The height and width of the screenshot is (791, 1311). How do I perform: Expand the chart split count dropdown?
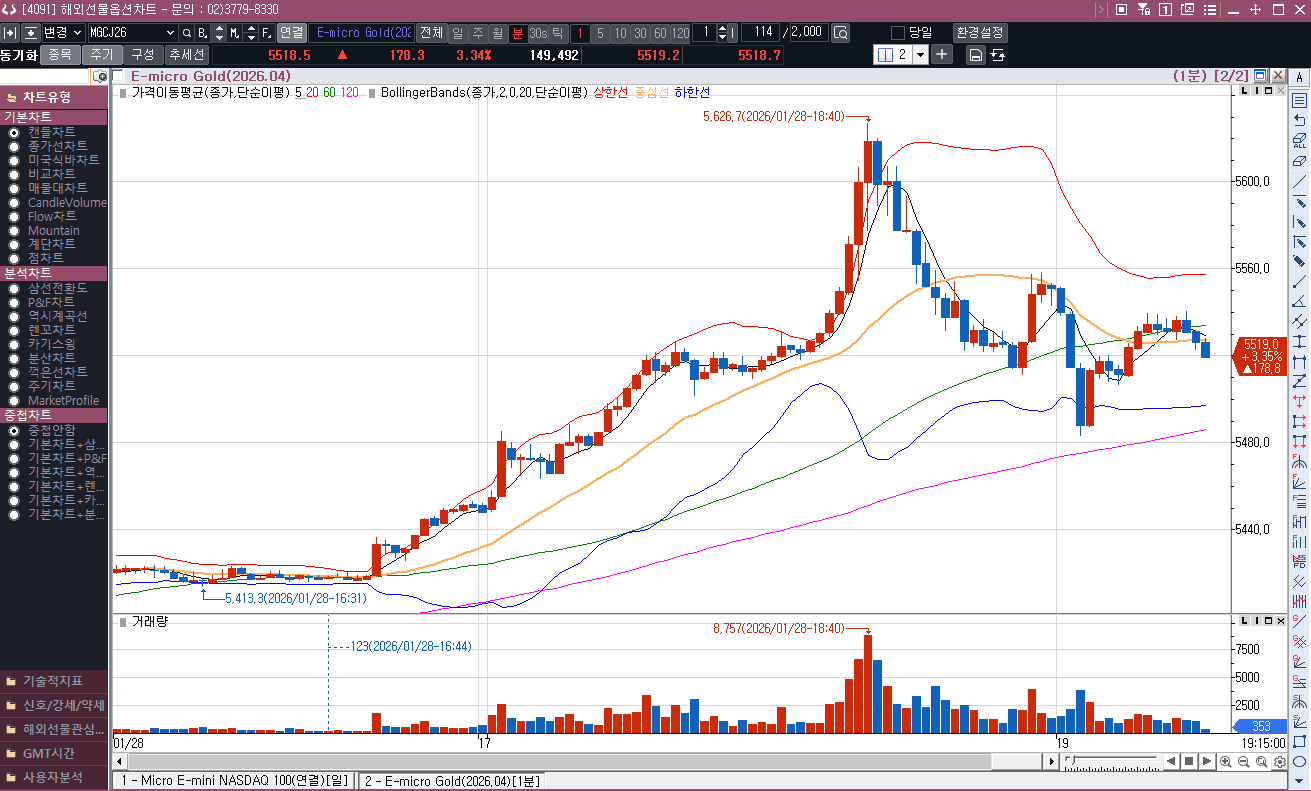pos(919,55)
